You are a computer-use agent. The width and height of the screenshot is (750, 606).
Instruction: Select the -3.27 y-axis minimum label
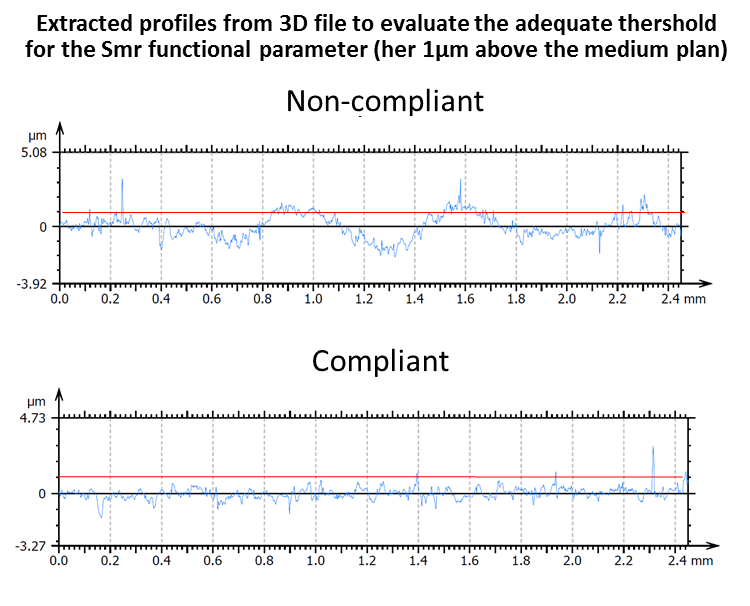pos(31,546)
